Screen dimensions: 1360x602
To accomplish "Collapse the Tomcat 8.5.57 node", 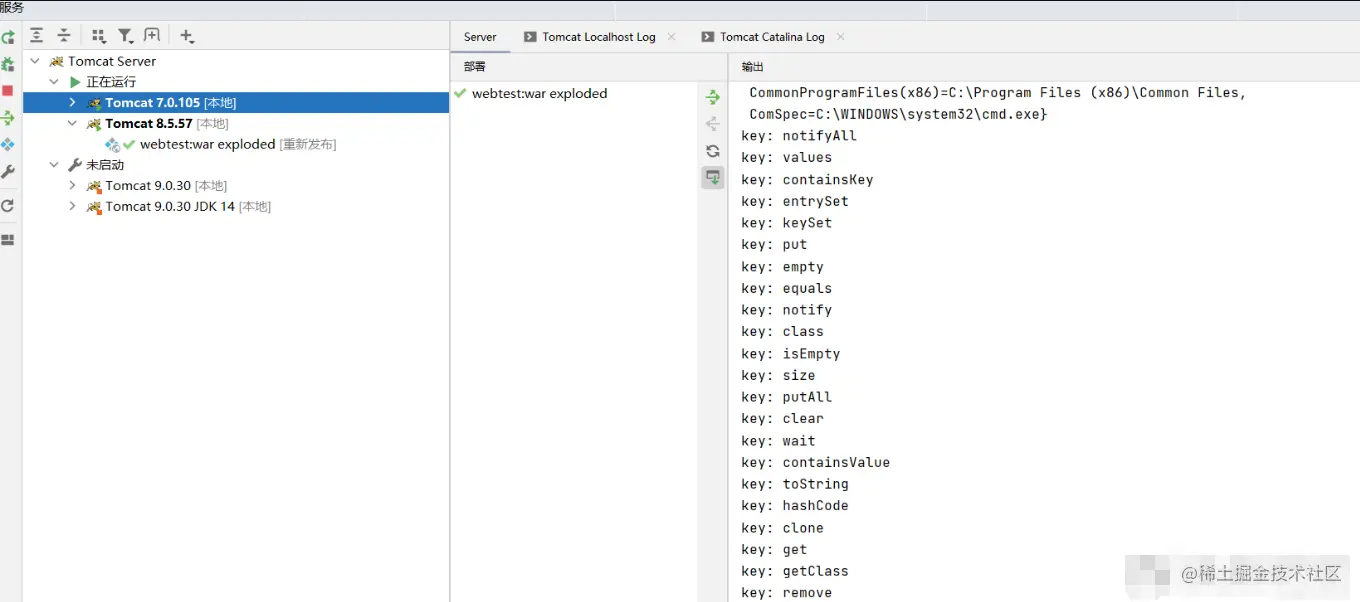I will click(72, 124).
